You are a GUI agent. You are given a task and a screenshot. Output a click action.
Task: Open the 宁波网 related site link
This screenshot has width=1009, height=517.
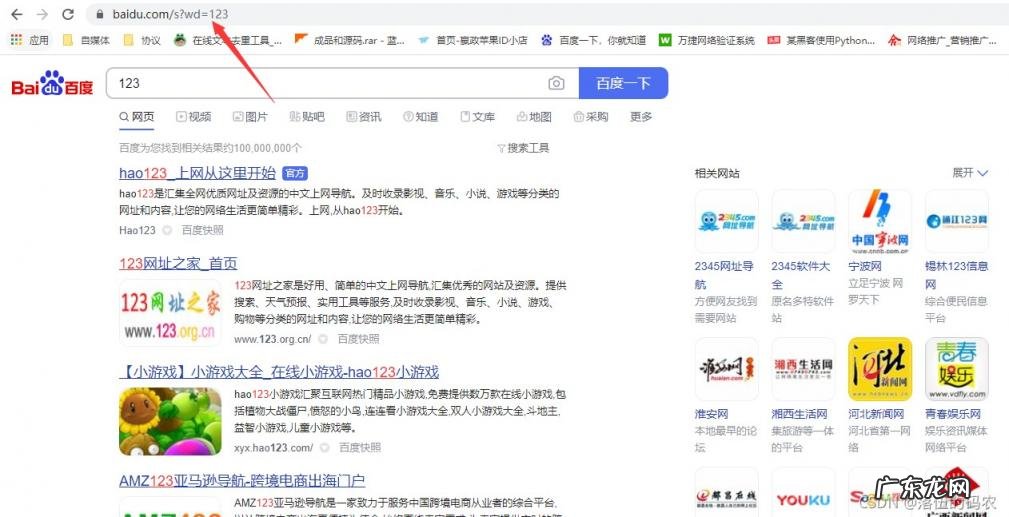pos(864,266)
